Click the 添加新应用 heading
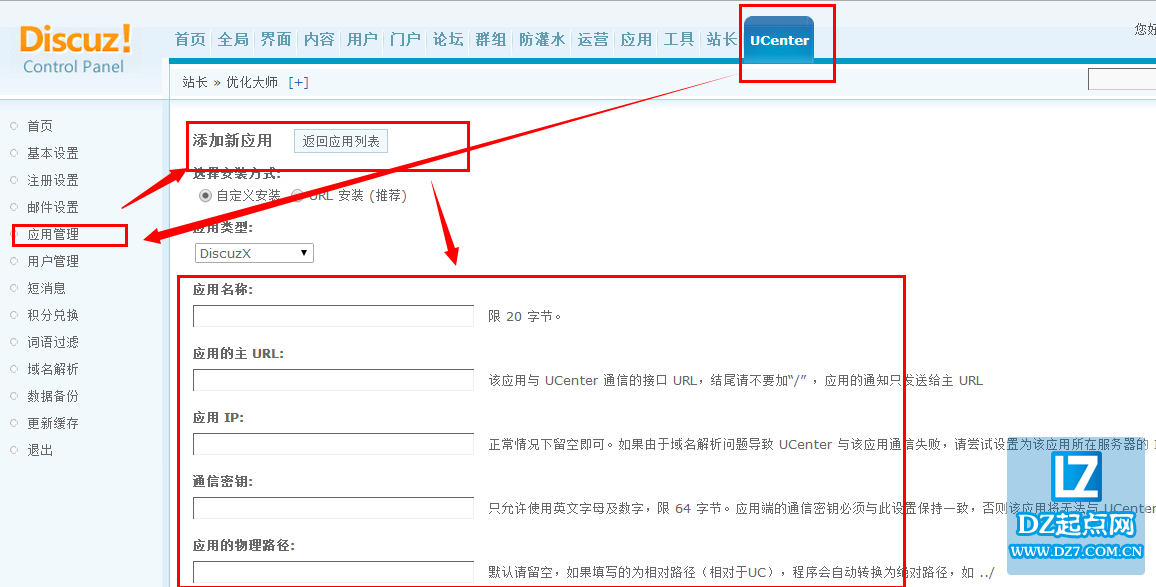1156x587 pixels. (232, 141)
